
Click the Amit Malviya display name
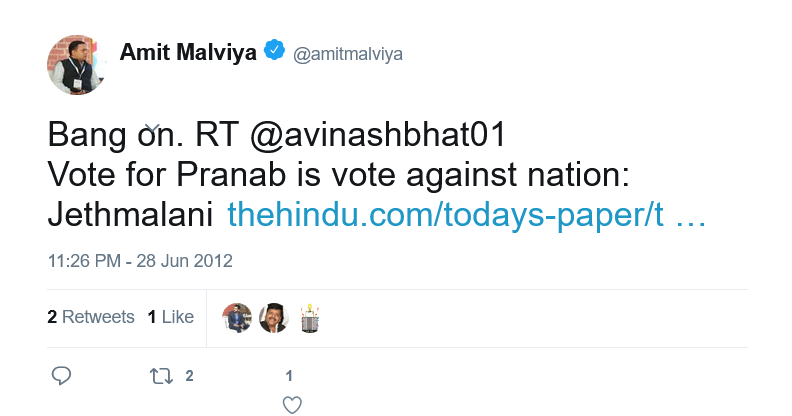pos(188,52)
